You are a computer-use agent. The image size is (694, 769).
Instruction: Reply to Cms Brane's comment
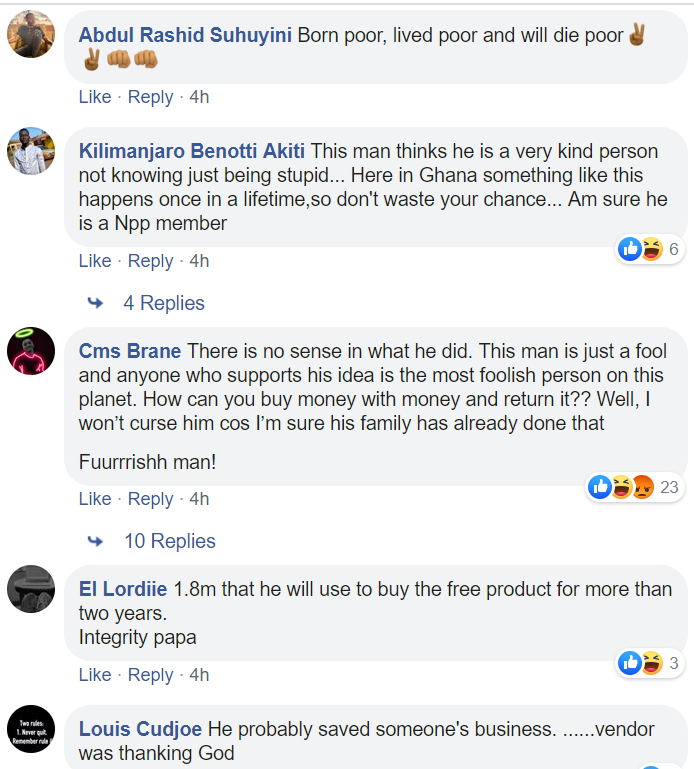tap(151, 499)
